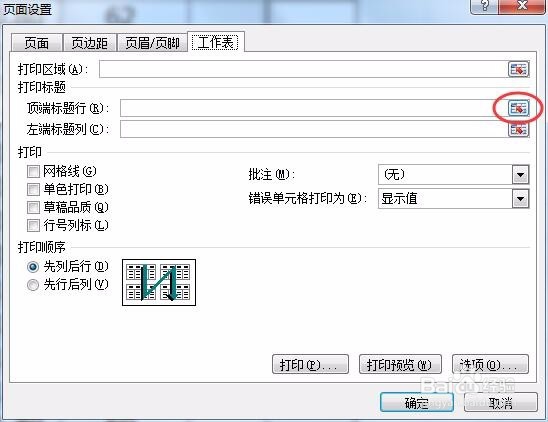Enable 单色打印 checkbox
The image size is (548, 422).
coord(33,189)
